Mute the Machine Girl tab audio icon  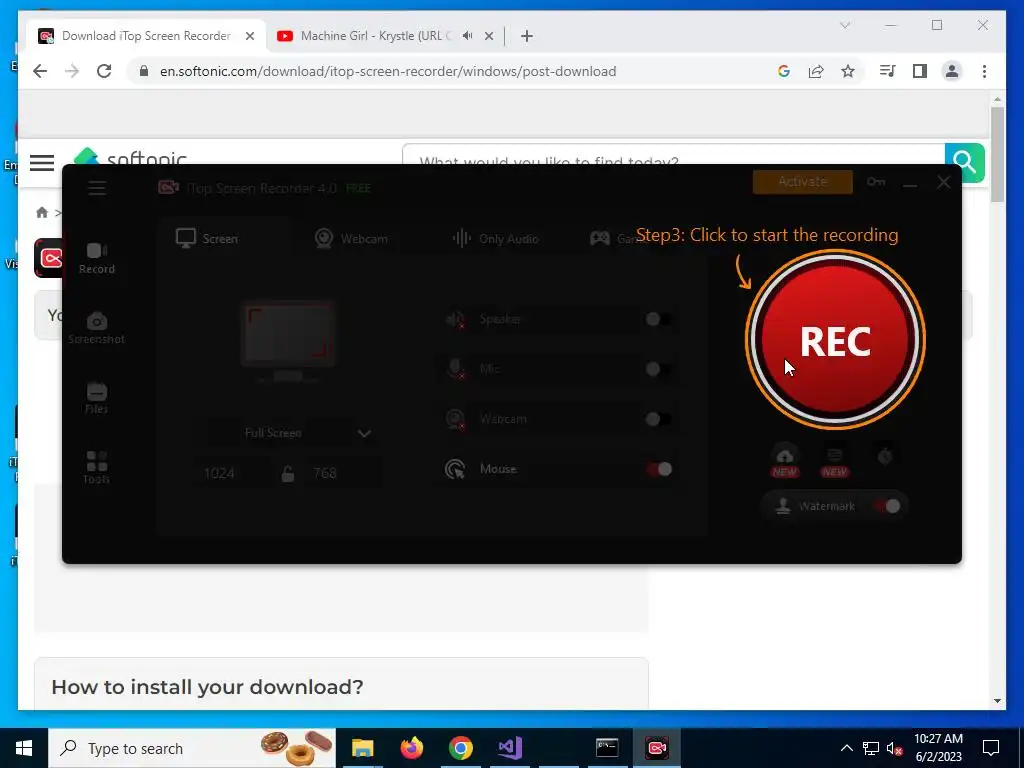[467, 36]
